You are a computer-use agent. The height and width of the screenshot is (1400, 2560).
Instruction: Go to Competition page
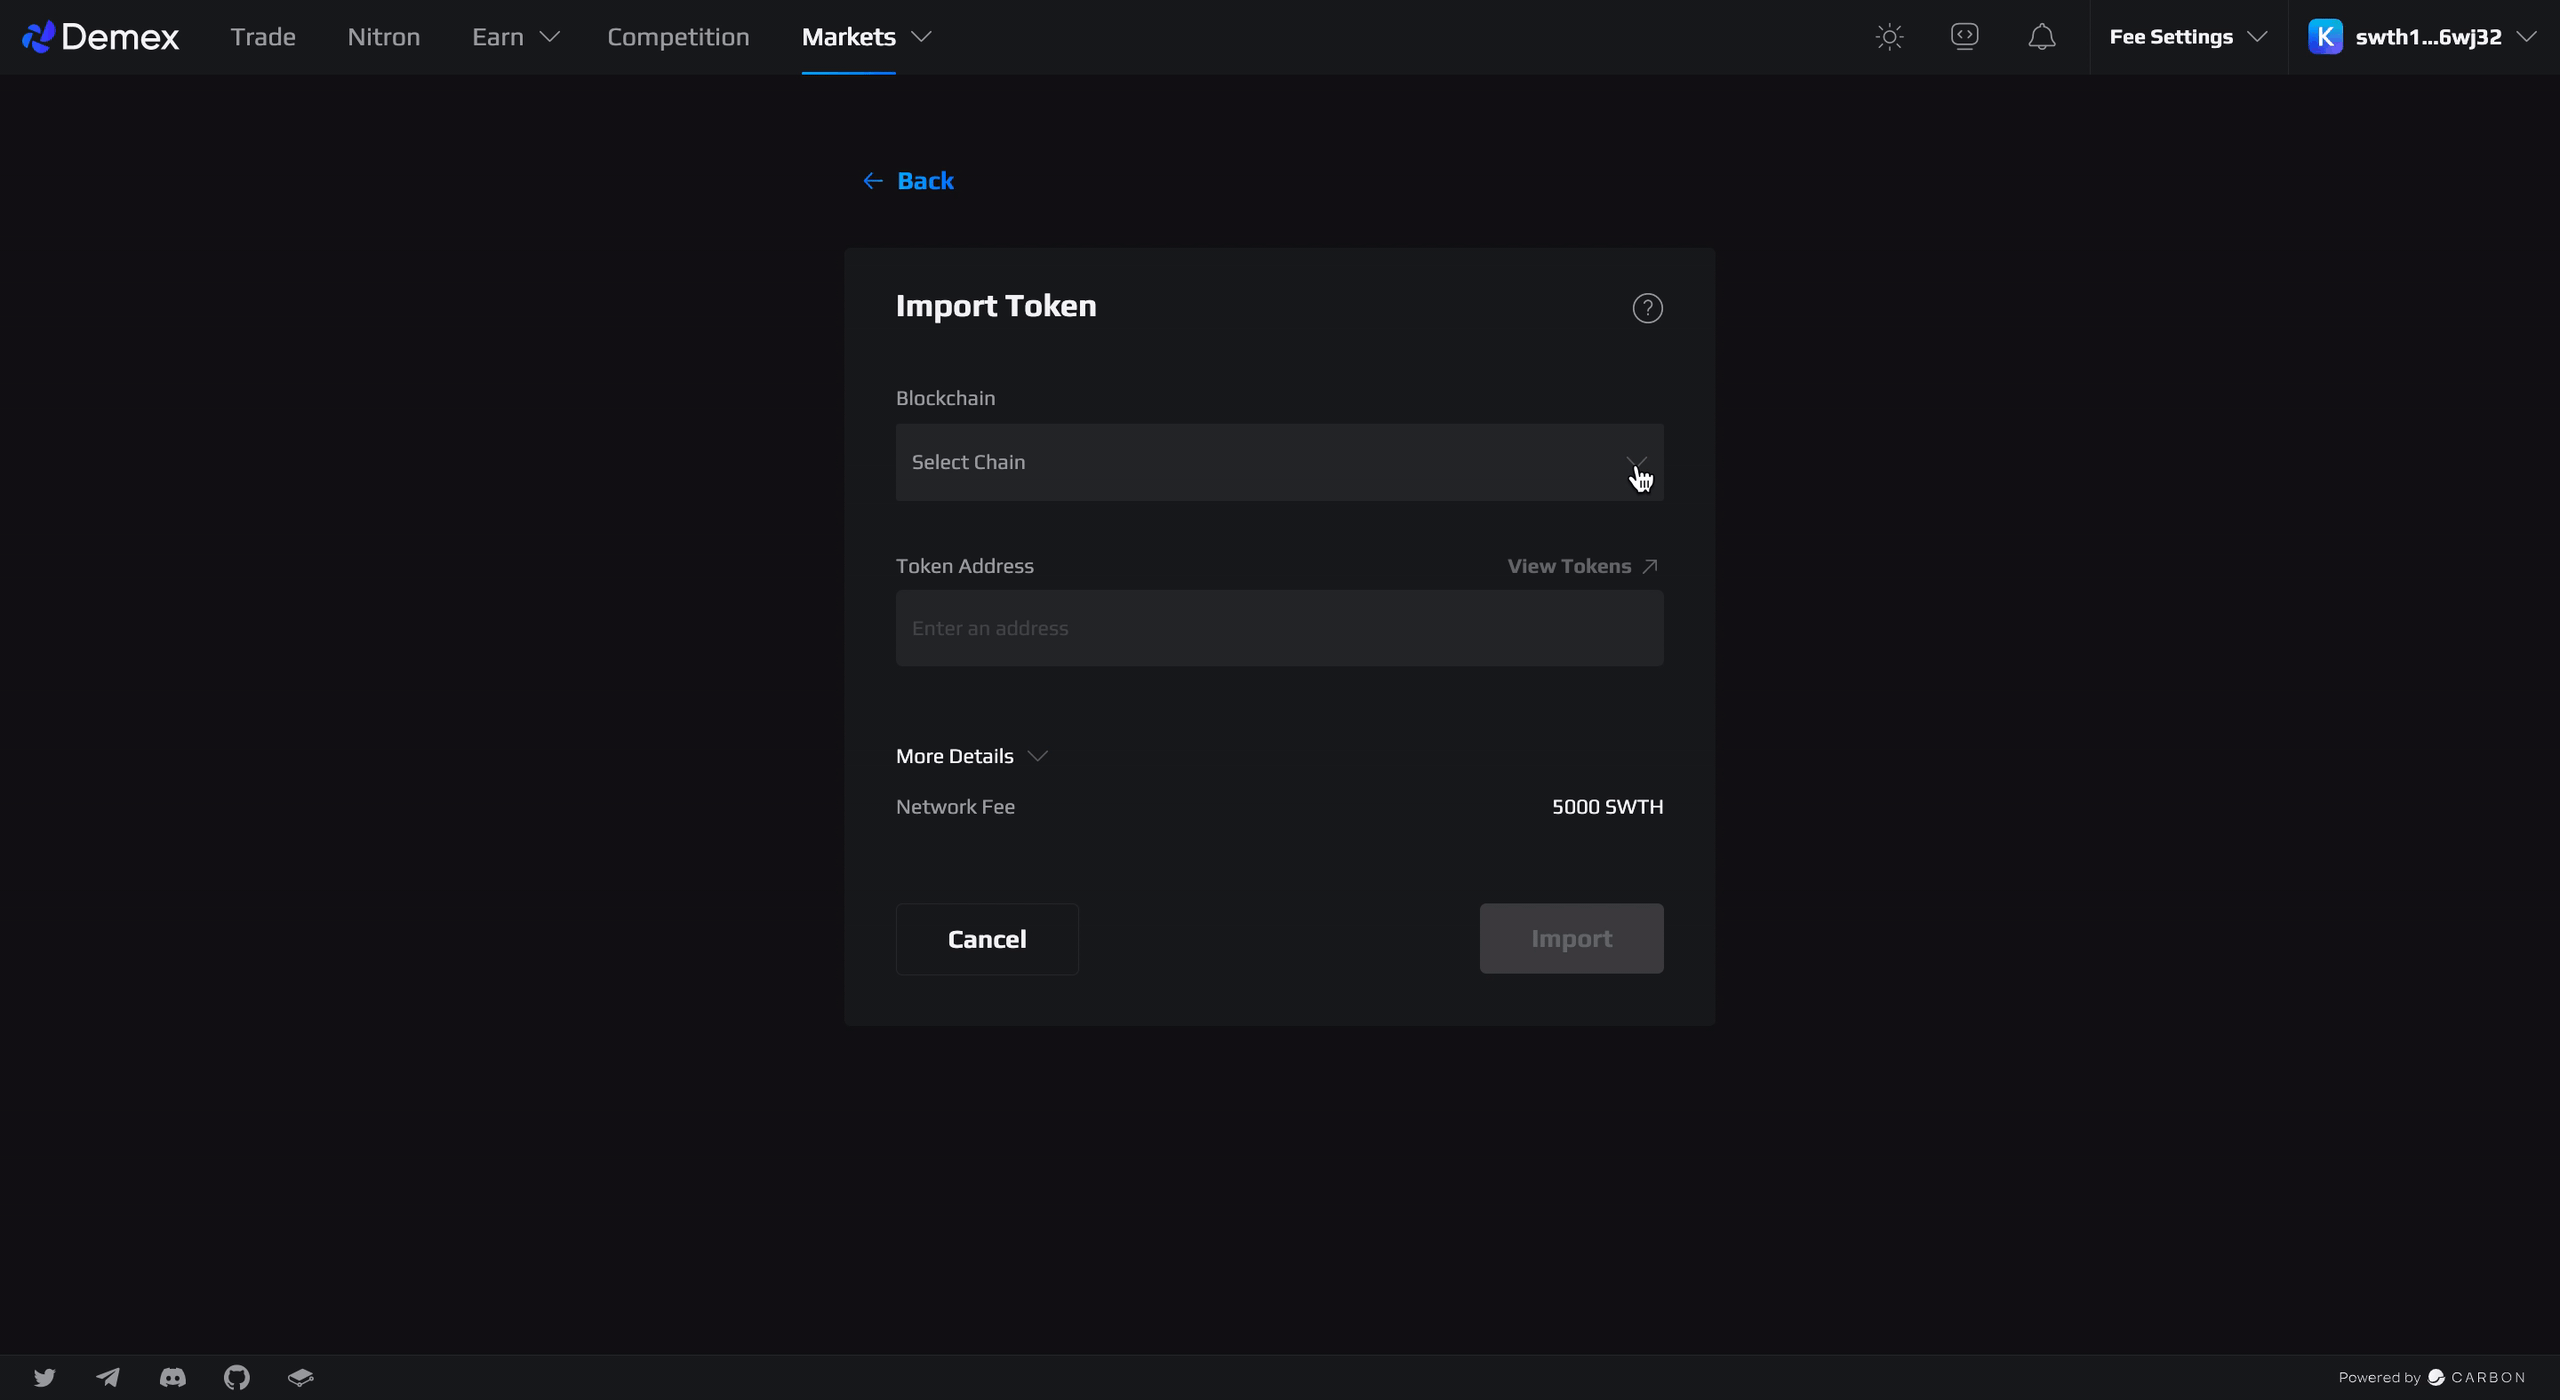(x=678, y=37)
